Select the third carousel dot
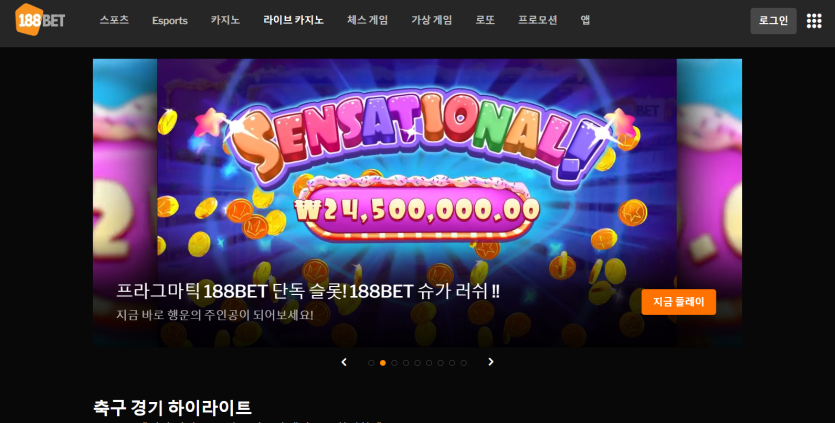Viewport: 835px width, 423px height. tap(395, 363)
